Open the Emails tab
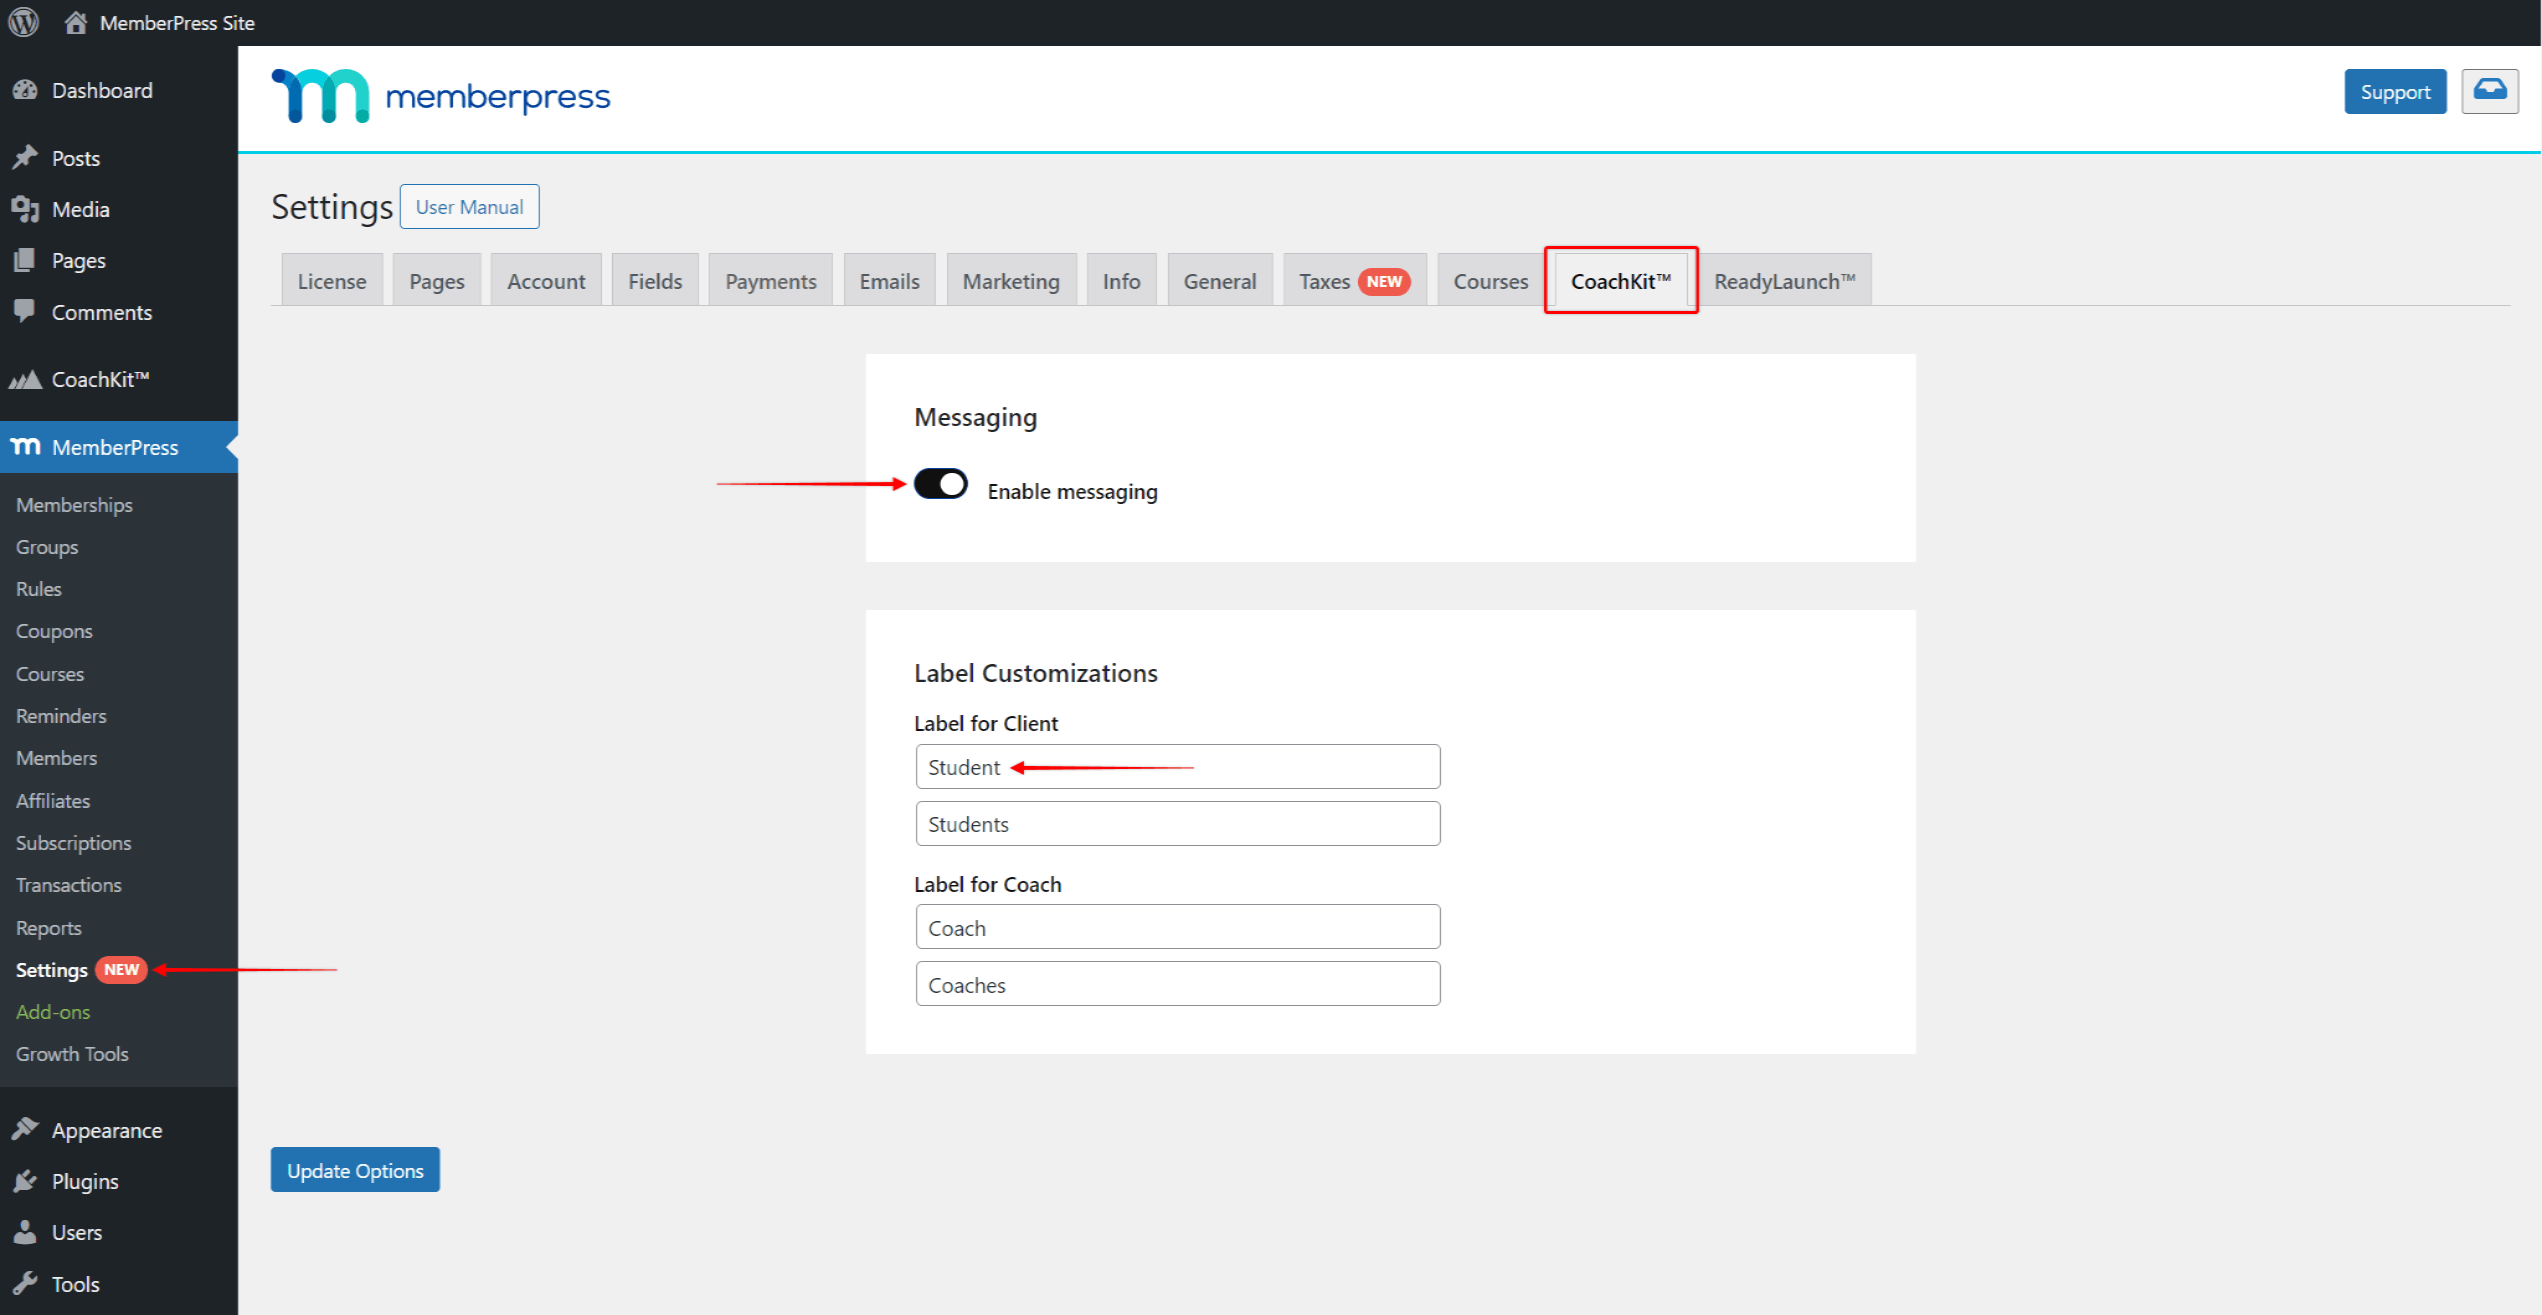2542x1315 pixels. pos(889,281)
